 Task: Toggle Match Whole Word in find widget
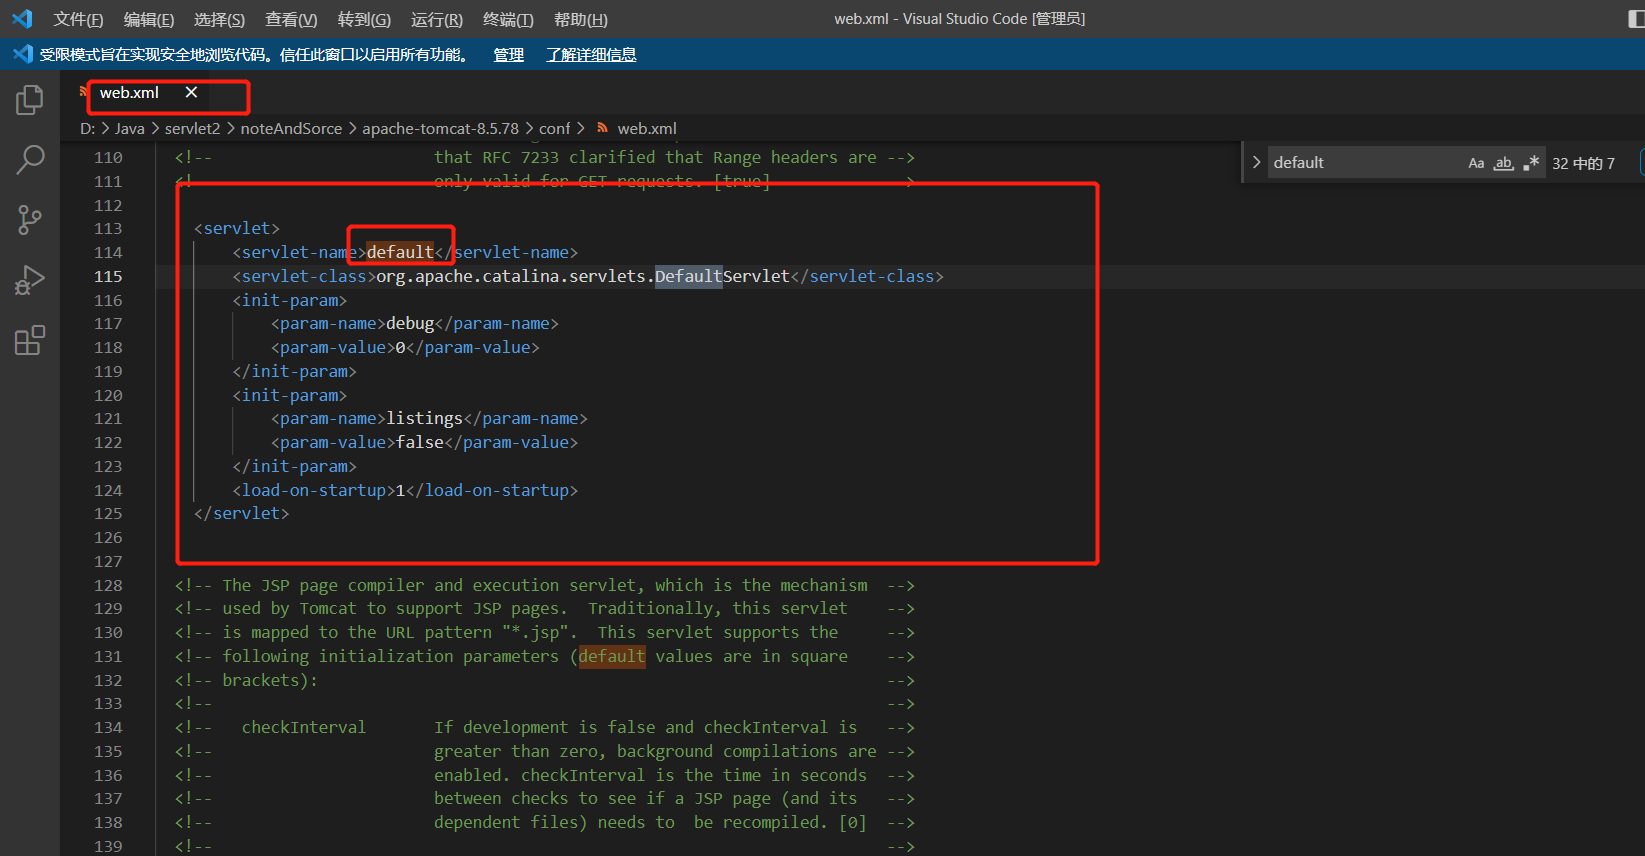1503,163
